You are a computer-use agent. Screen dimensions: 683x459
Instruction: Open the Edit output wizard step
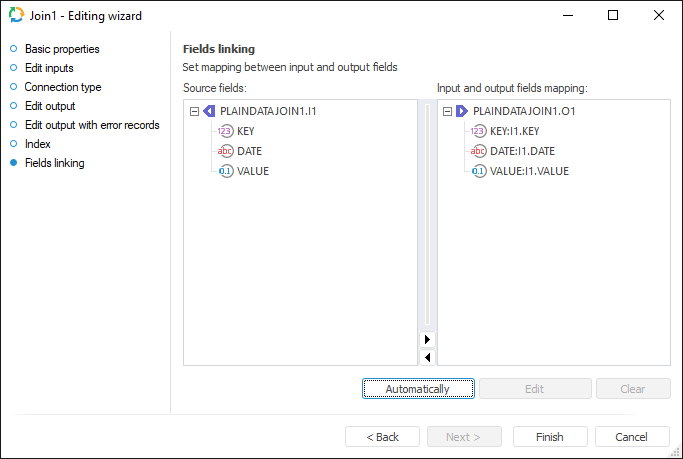[50, 106]
